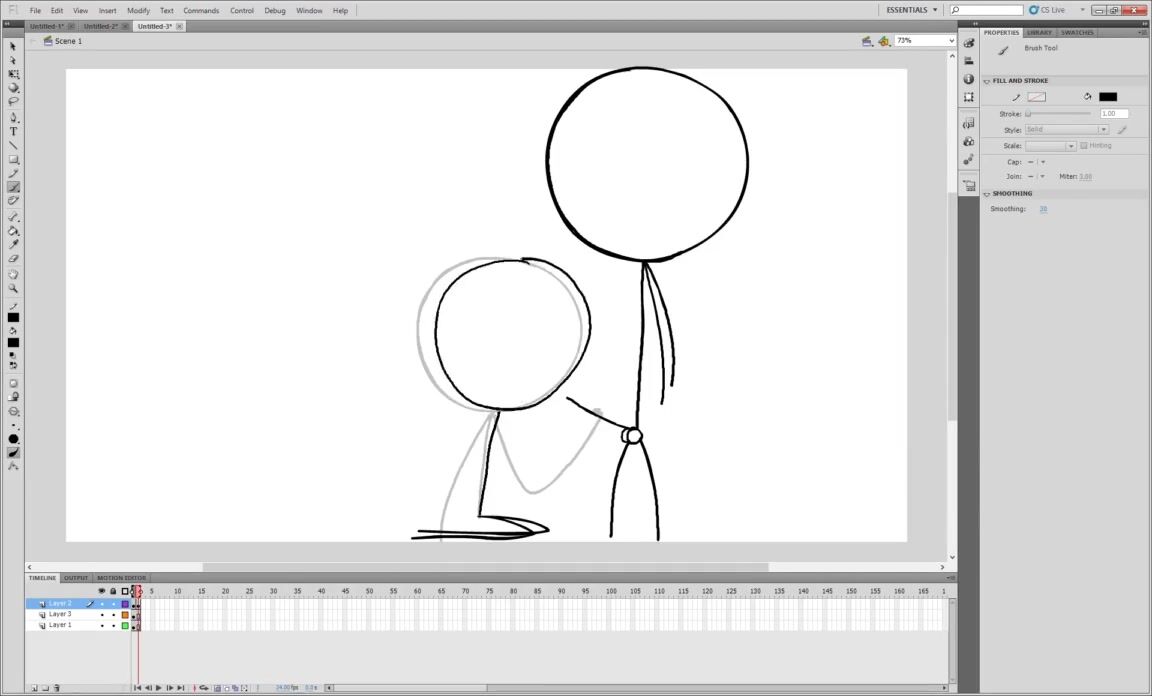Toggle visibility dot for Layer 3
This screenshot has height=696, width=1152.
coord(101,615)
